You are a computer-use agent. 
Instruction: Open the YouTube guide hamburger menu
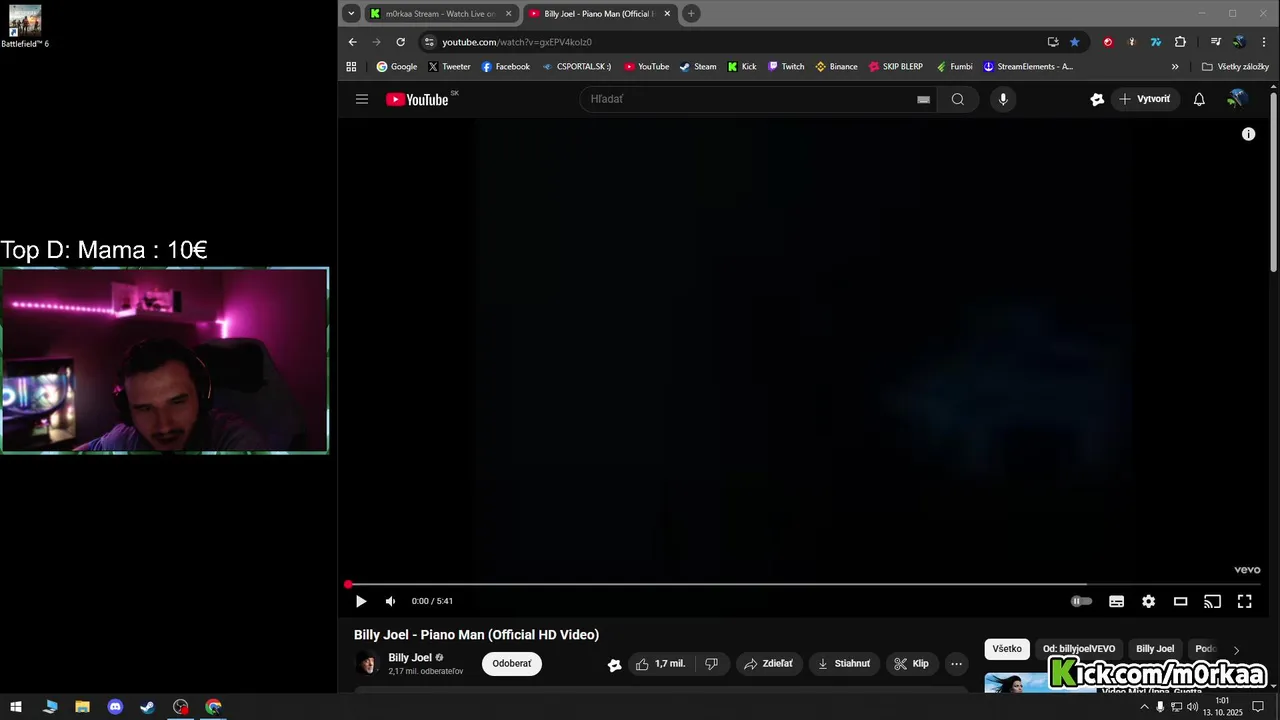click(362, 99)
